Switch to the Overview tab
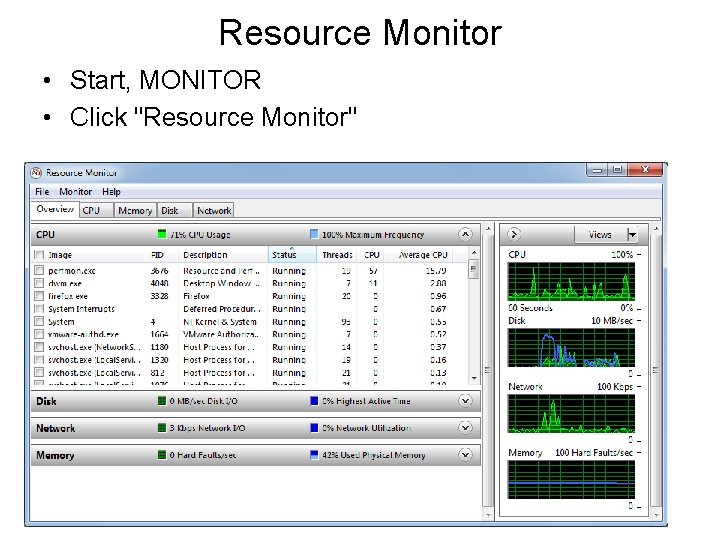This screenshot has width=720, height=540. pos(55,209)
